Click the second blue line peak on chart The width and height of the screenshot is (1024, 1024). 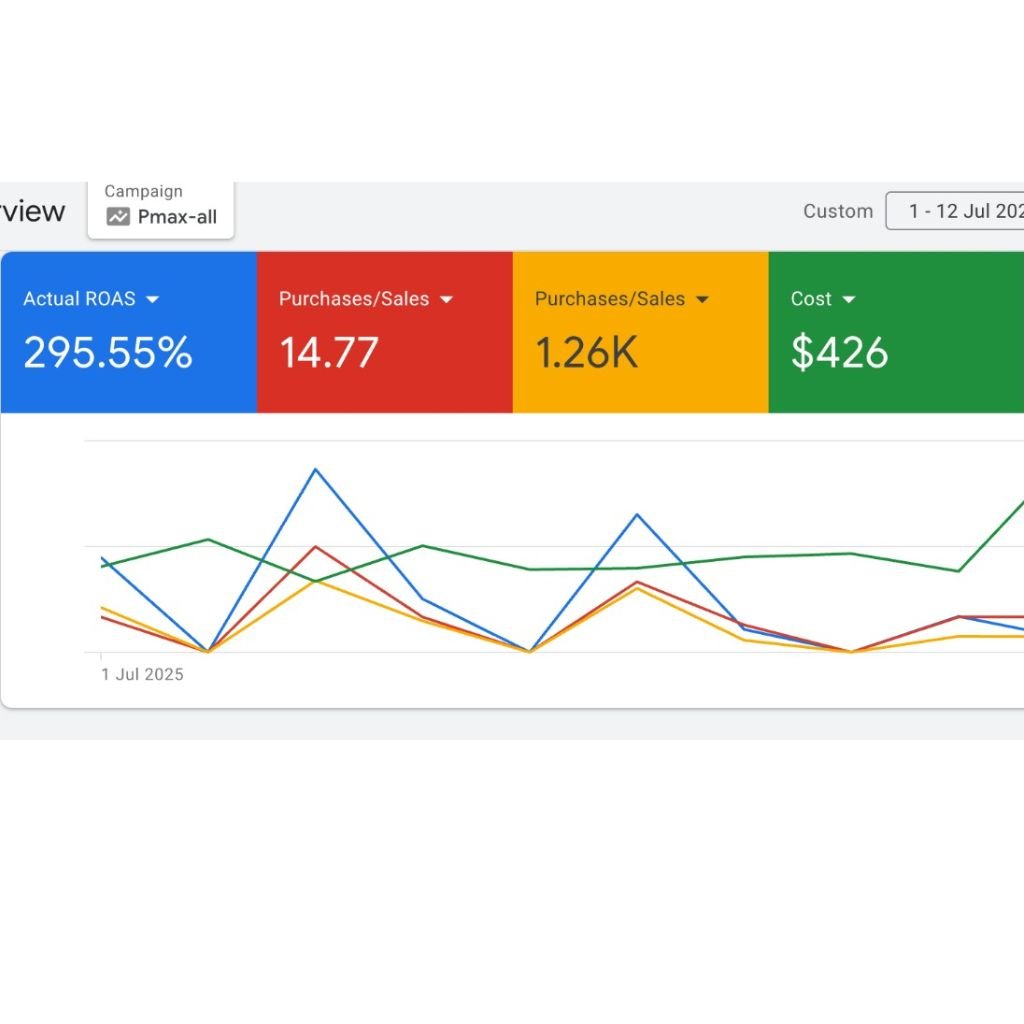(x=637, y=515)
